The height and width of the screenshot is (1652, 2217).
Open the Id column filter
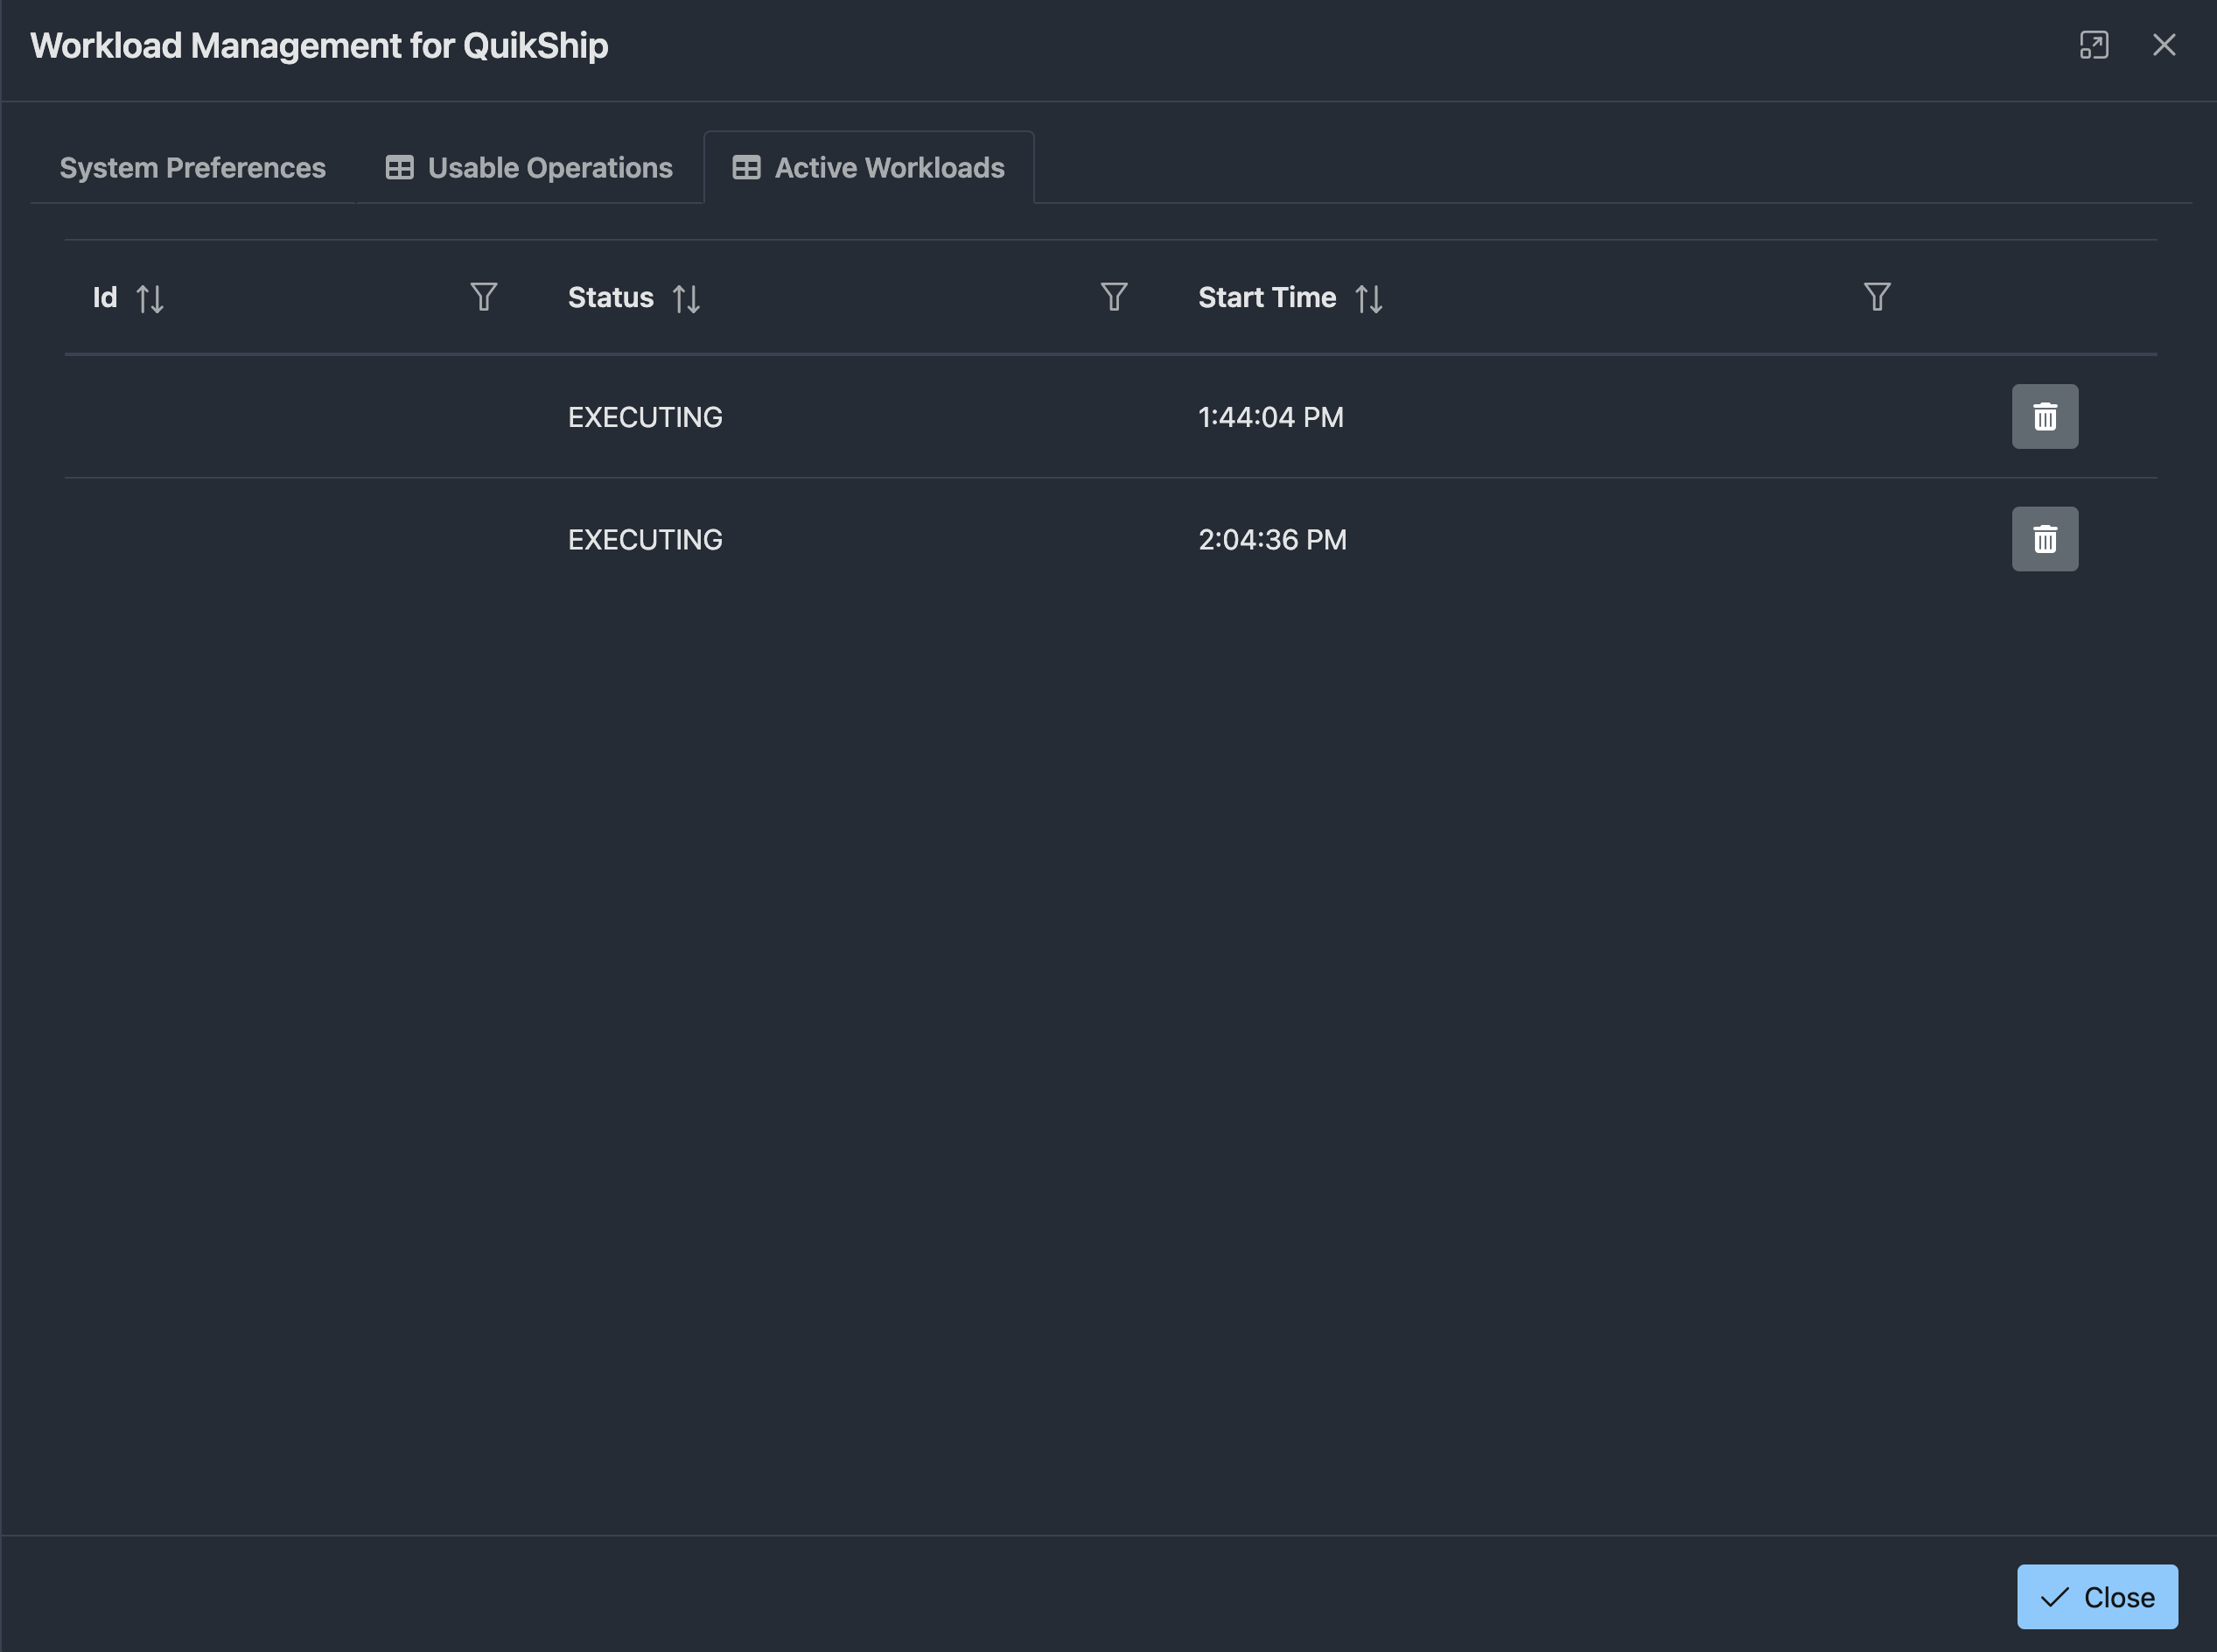pos(484,297)
